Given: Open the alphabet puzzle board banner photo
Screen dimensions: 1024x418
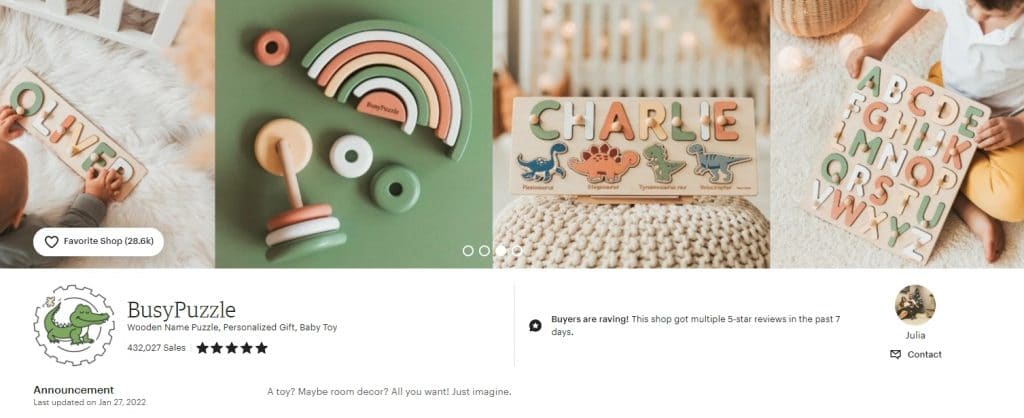Looking at the screenshot, I should [897, 134].
